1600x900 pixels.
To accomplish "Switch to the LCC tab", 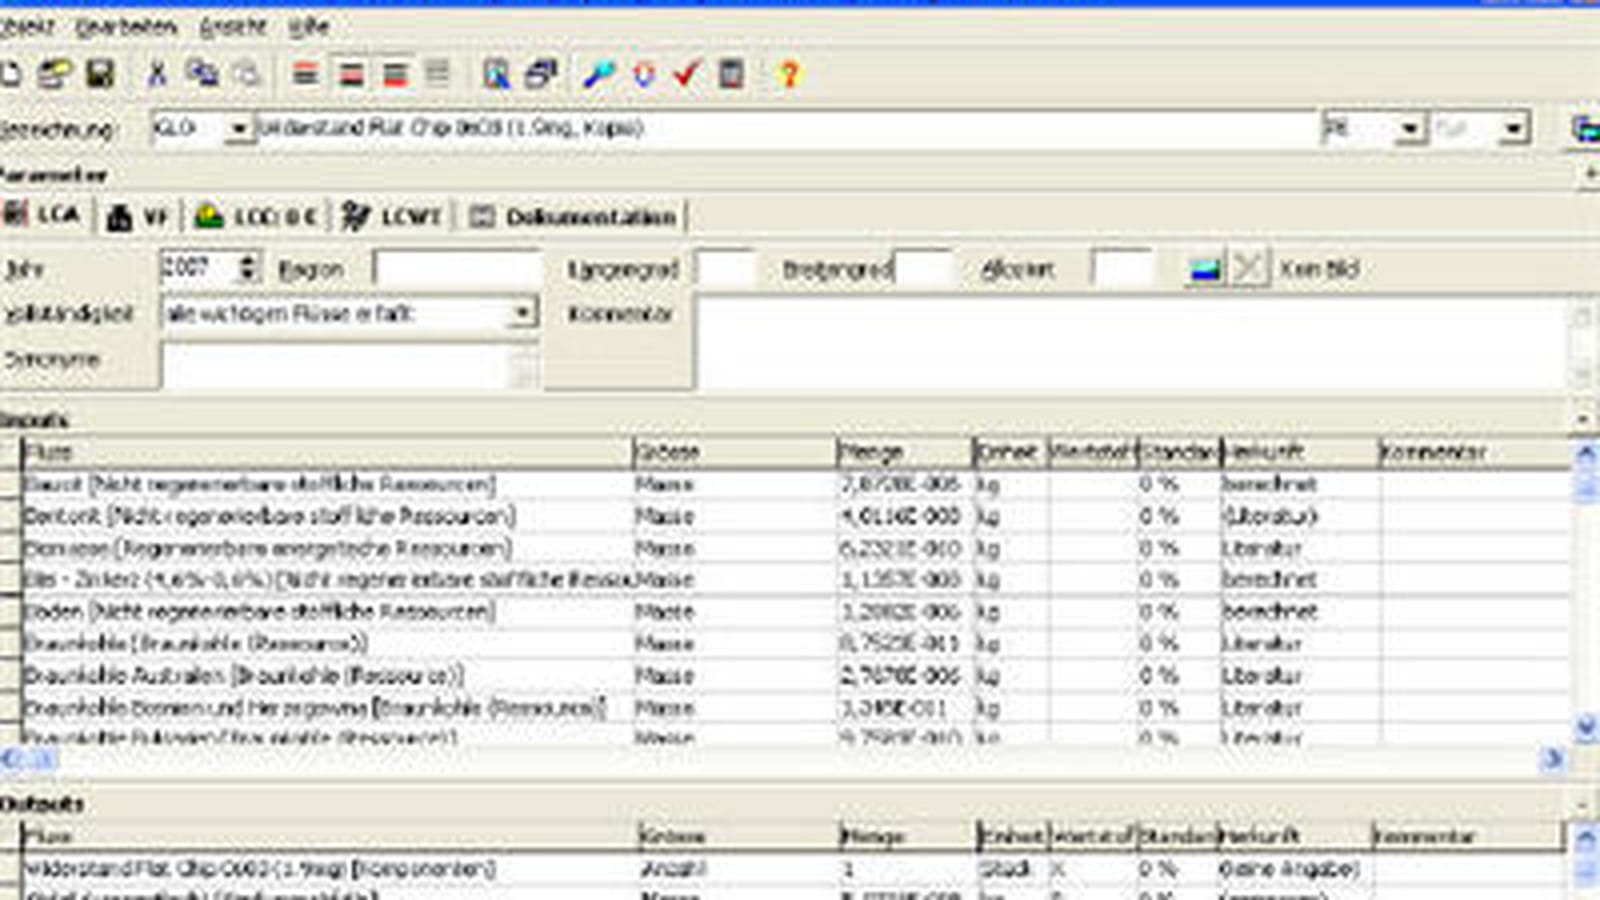I will coord(256,216).
